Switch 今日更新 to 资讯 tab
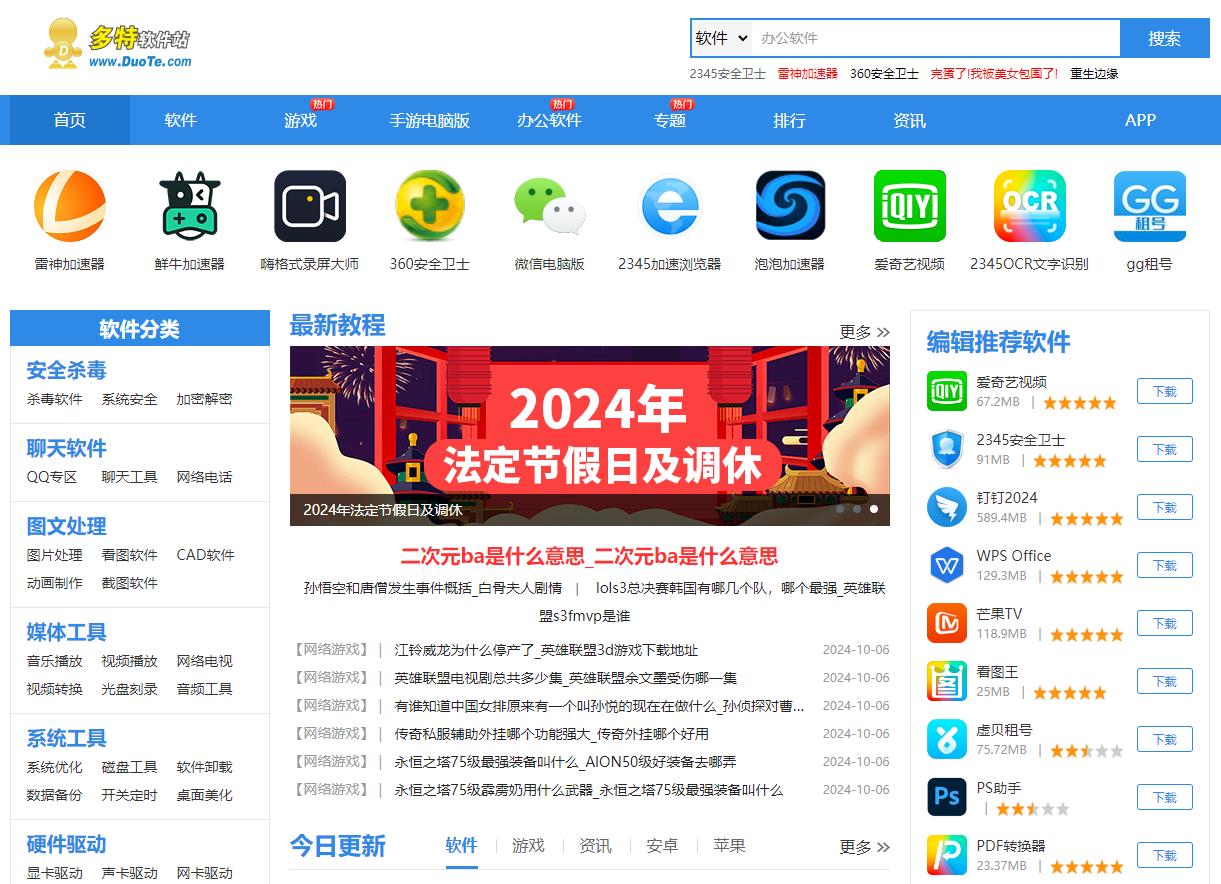Viewport: 1221px width, 884px height. click(595, 846)
